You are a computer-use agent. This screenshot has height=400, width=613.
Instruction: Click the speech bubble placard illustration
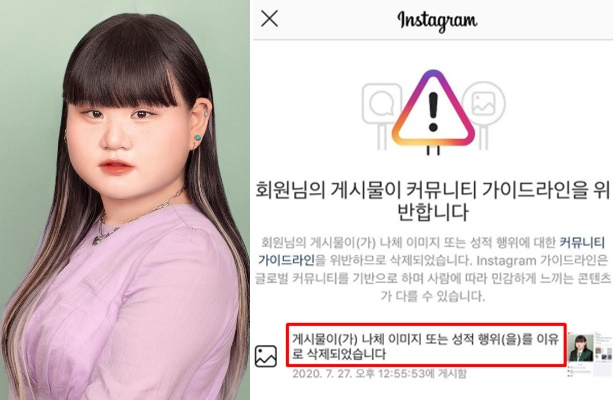[381, 116]
